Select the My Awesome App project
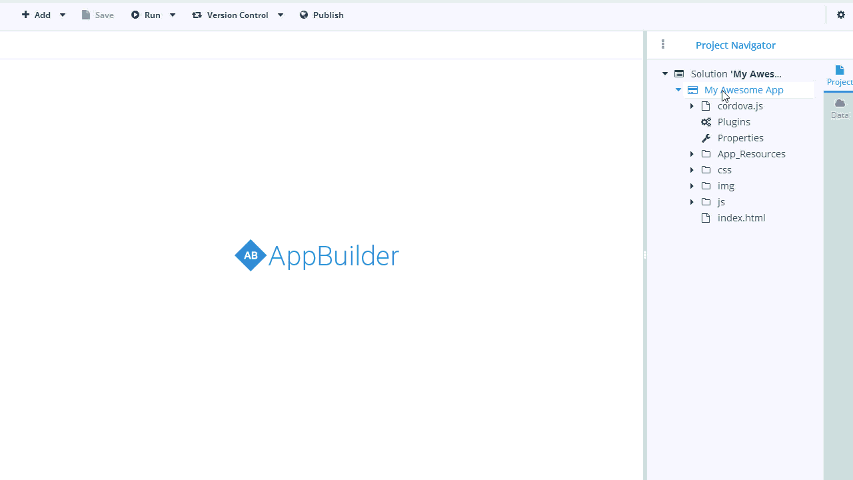The width and height of the screenshot is (853, 480). coord(744,90)
